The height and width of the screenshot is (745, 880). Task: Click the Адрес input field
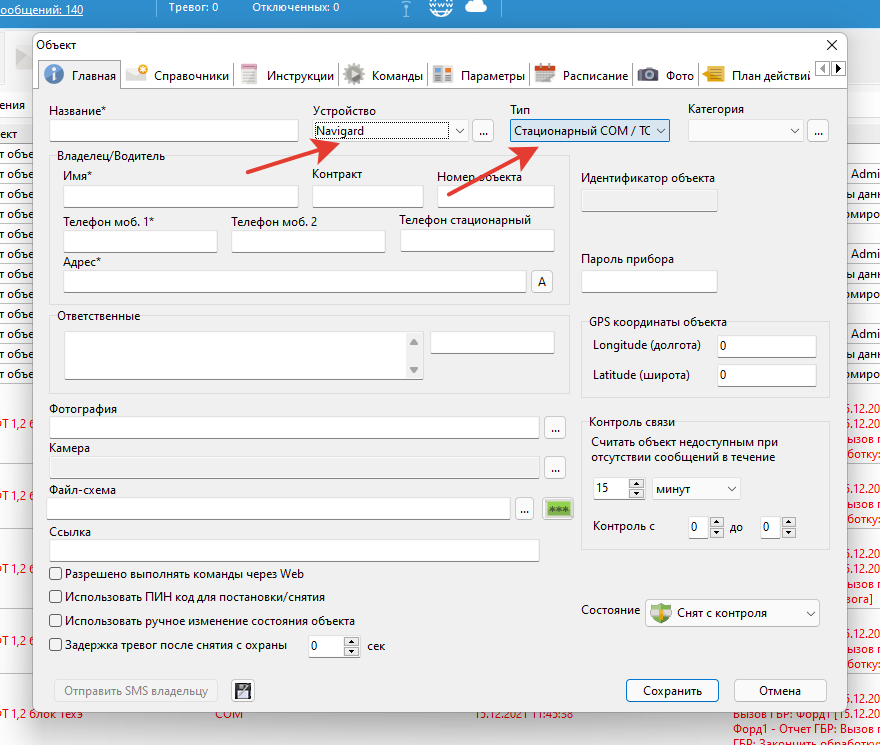295,281
